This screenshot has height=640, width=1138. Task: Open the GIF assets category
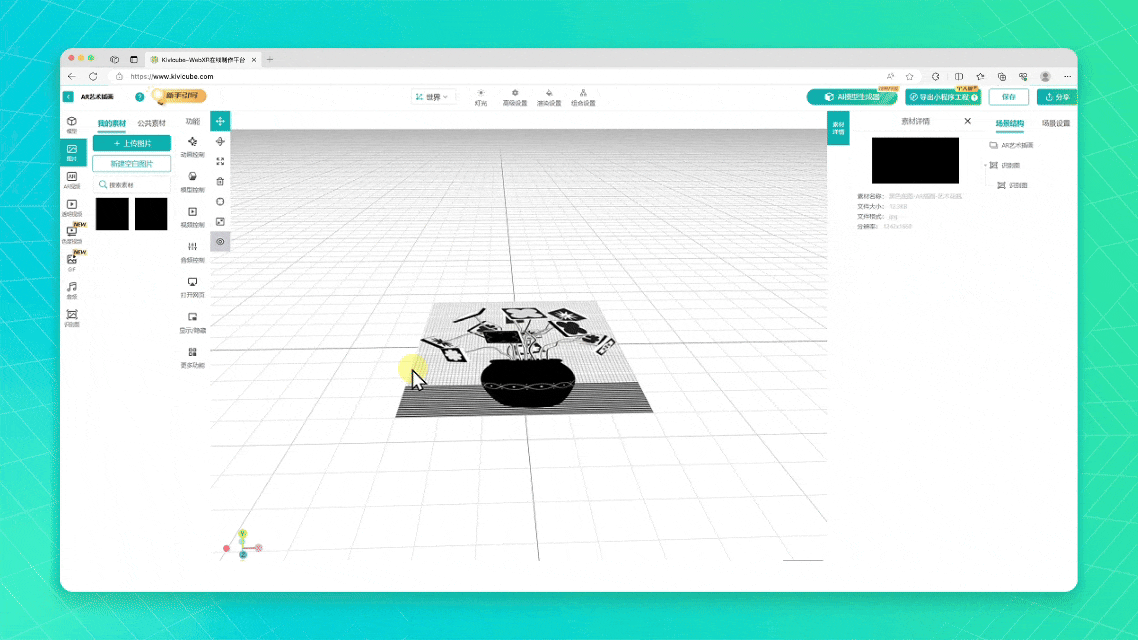tap(72, 262)
